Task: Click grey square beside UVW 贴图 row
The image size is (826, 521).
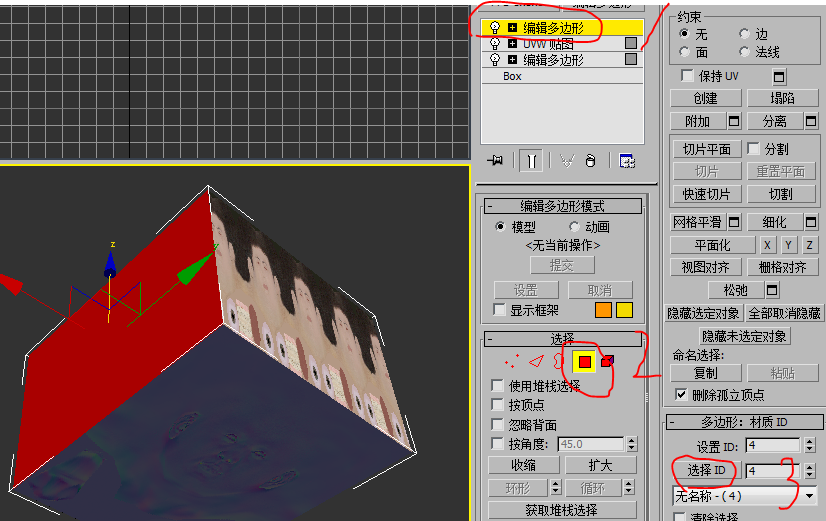Action: 631,43
